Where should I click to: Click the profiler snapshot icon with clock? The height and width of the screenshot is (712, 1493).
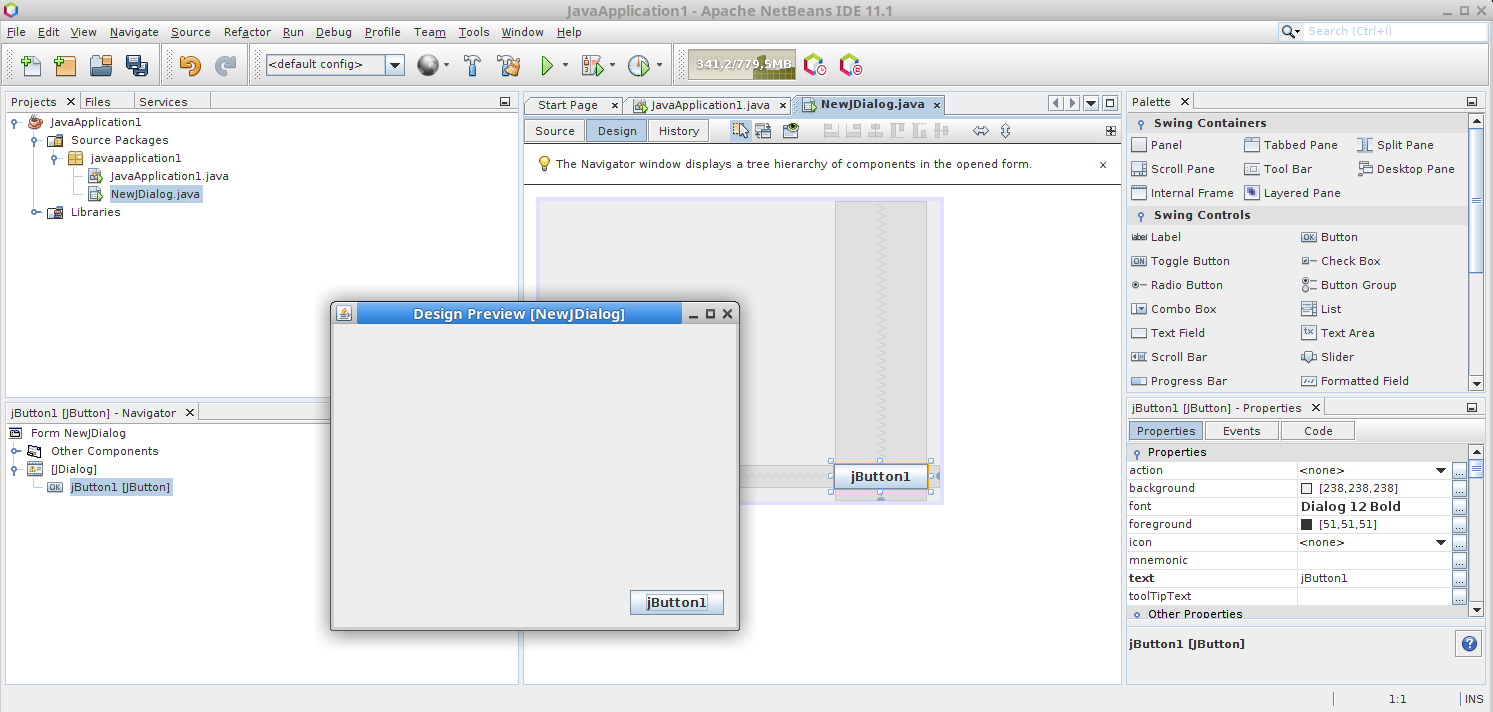click(x=815, y=66)
